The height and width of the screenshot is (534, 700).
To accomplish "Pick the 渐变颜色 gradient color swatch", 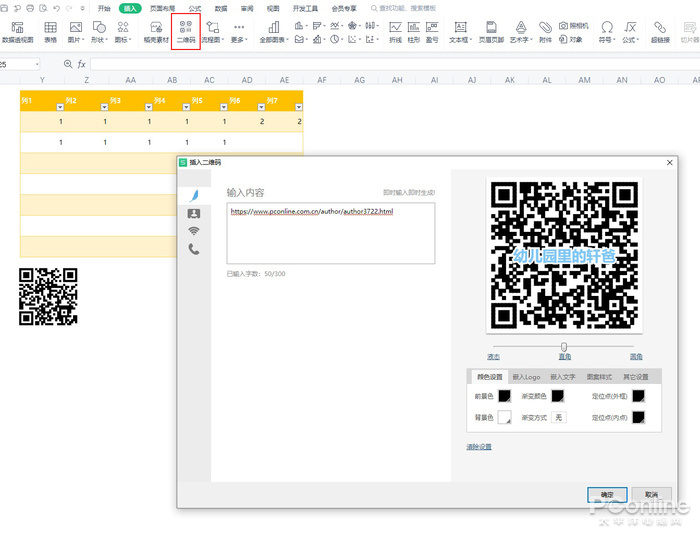I will point(558,396).
